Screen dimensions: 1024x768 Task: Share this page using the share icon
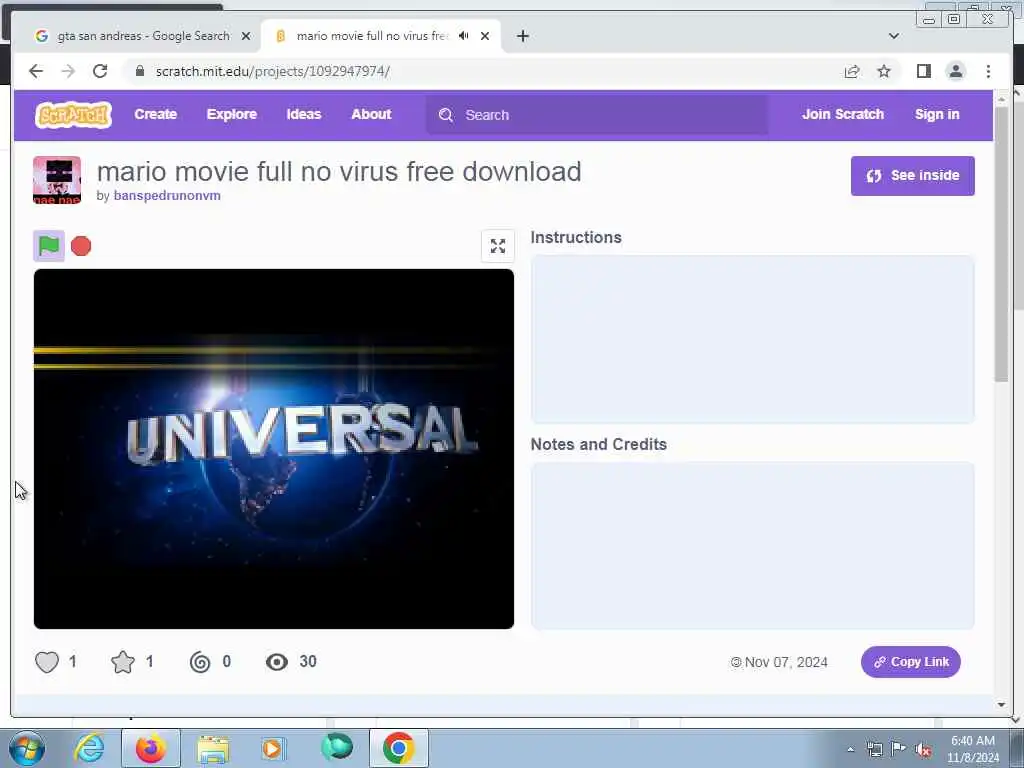852,71
